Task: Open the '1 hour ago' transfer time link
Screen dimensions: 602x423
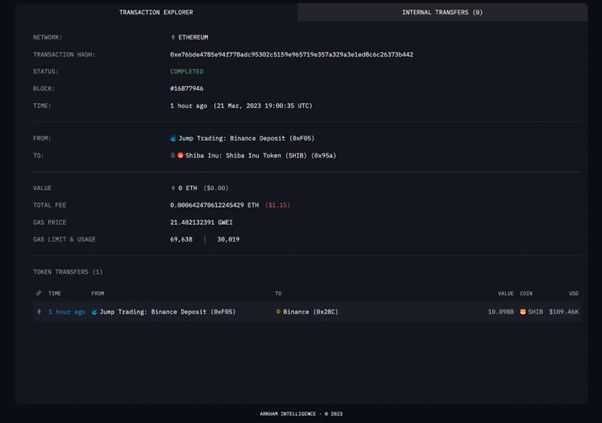Action: point(67,312)
